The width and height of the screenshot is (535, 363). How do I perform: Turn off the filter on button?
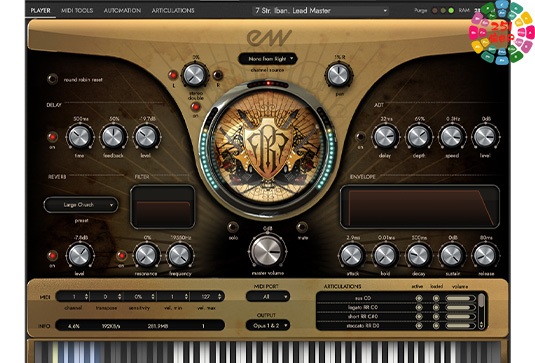point(121,255)
